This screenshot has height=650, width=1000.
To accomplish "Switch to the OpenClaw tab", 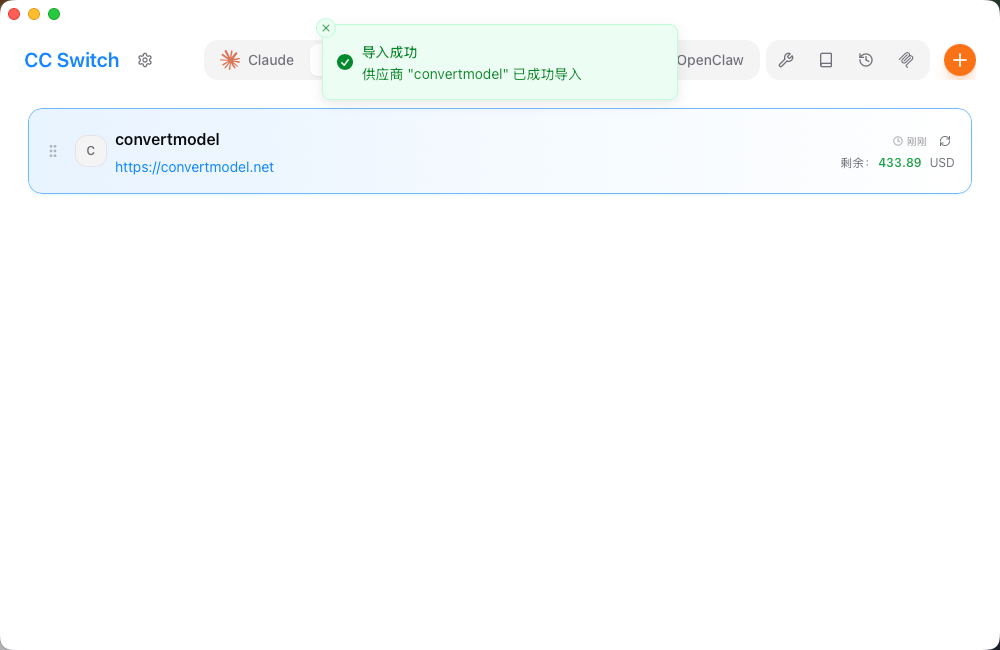I will (711, 60).
